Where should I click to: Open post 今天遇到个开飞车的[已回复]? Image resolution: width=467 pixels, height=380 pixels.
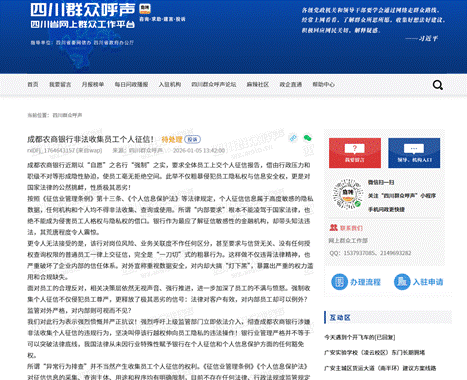[359, 337]
